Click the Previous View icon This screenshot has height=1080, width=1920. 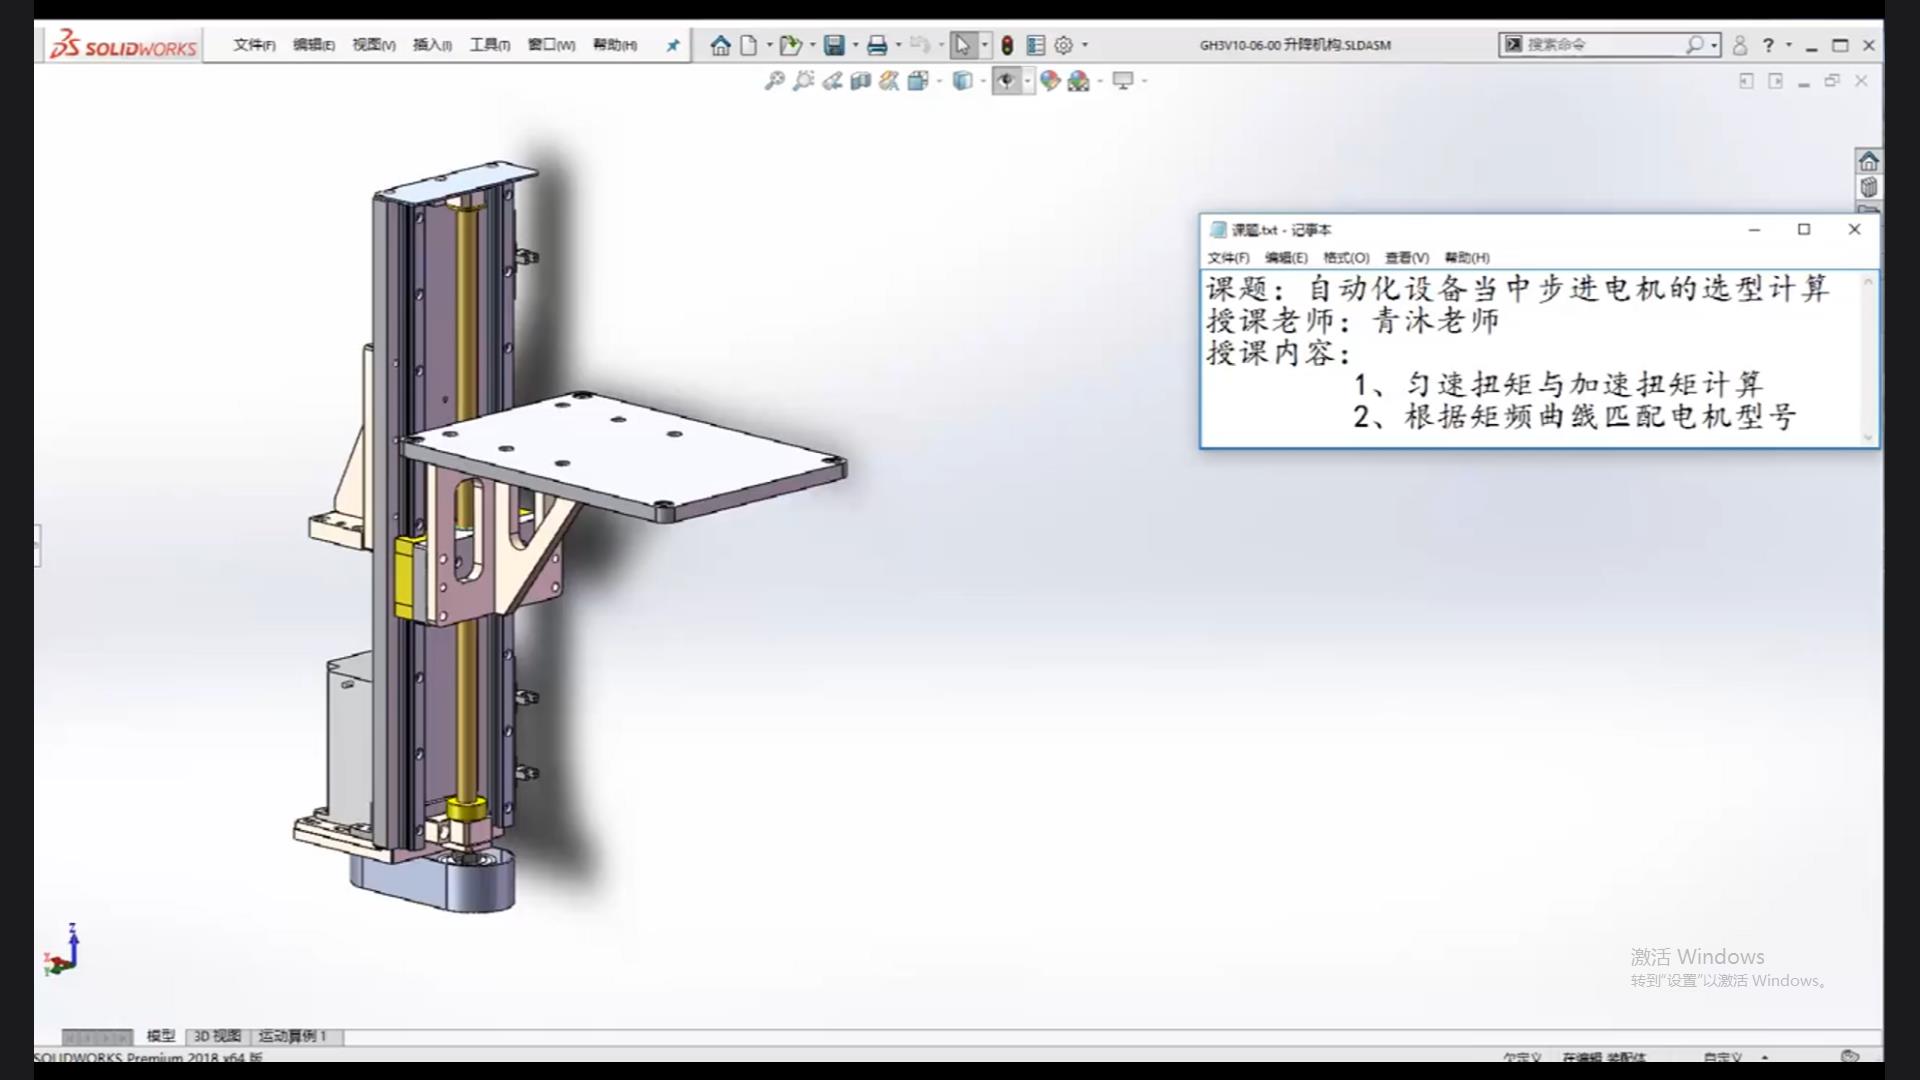click(x=832, y=81)
